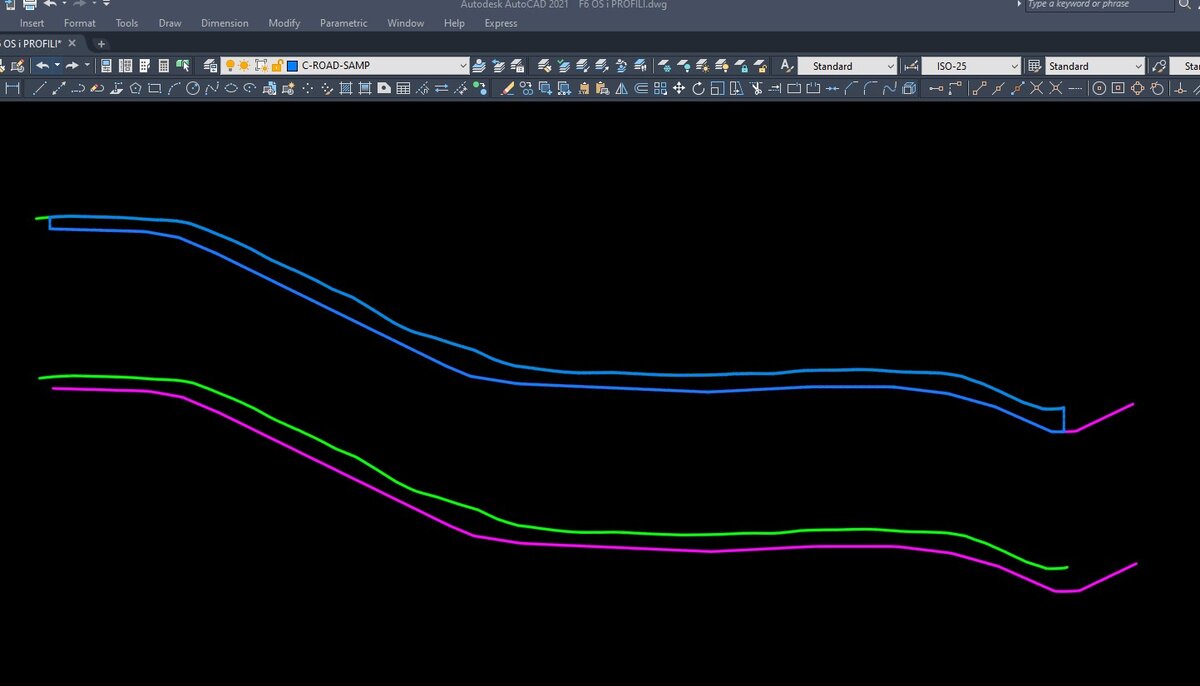The height and width of the screenshot is (686, 1200).
Task: Open the QuickCalc calculator icon
Action: pyautogui.click(x=163, y=66)
